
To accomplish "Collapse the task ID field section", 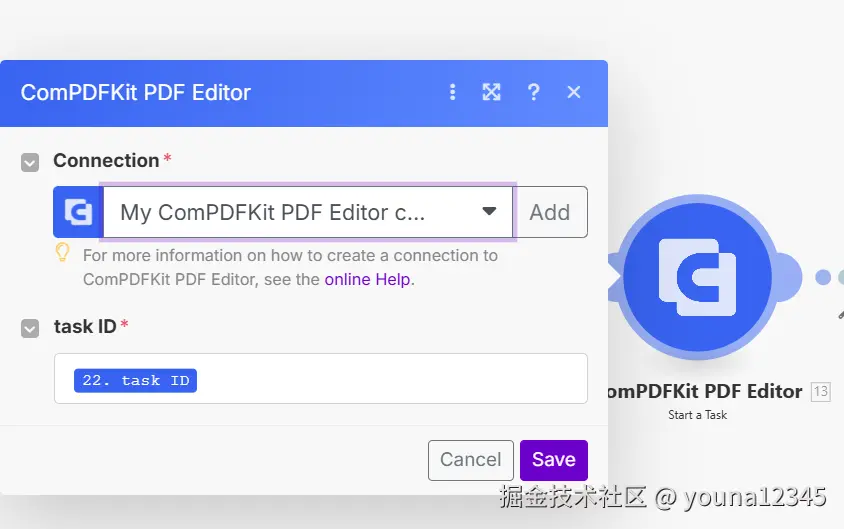I will (x=30, y=328).
